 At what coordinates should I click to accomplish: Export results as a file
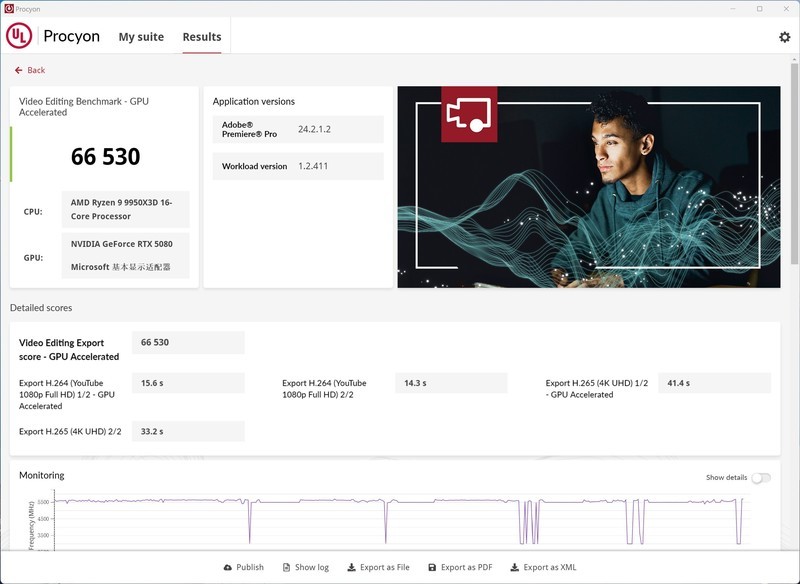(380, 566)
